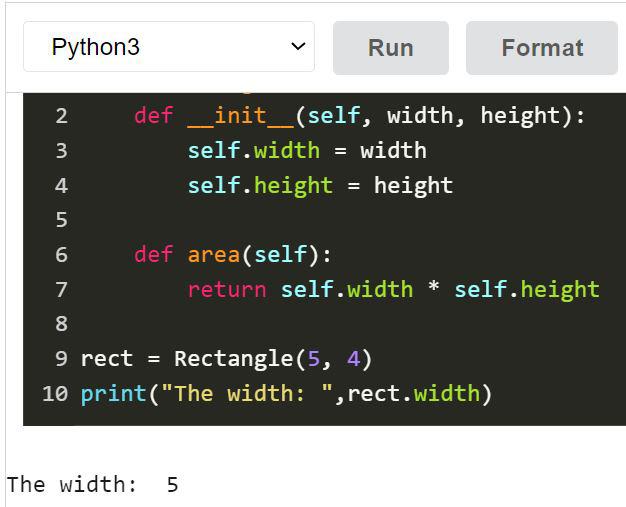Select line number 3 in the gutter

(x=62, y=151)
